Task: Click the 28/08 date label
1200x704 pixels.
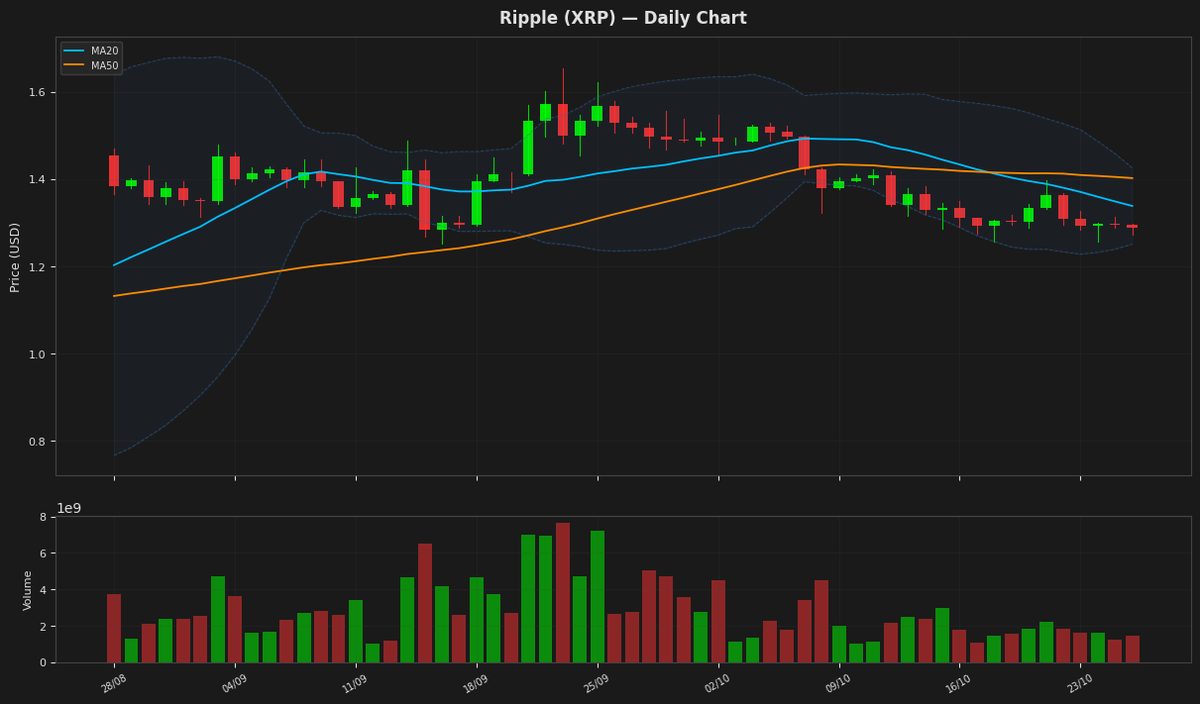Action: click(x=114, y=684)
